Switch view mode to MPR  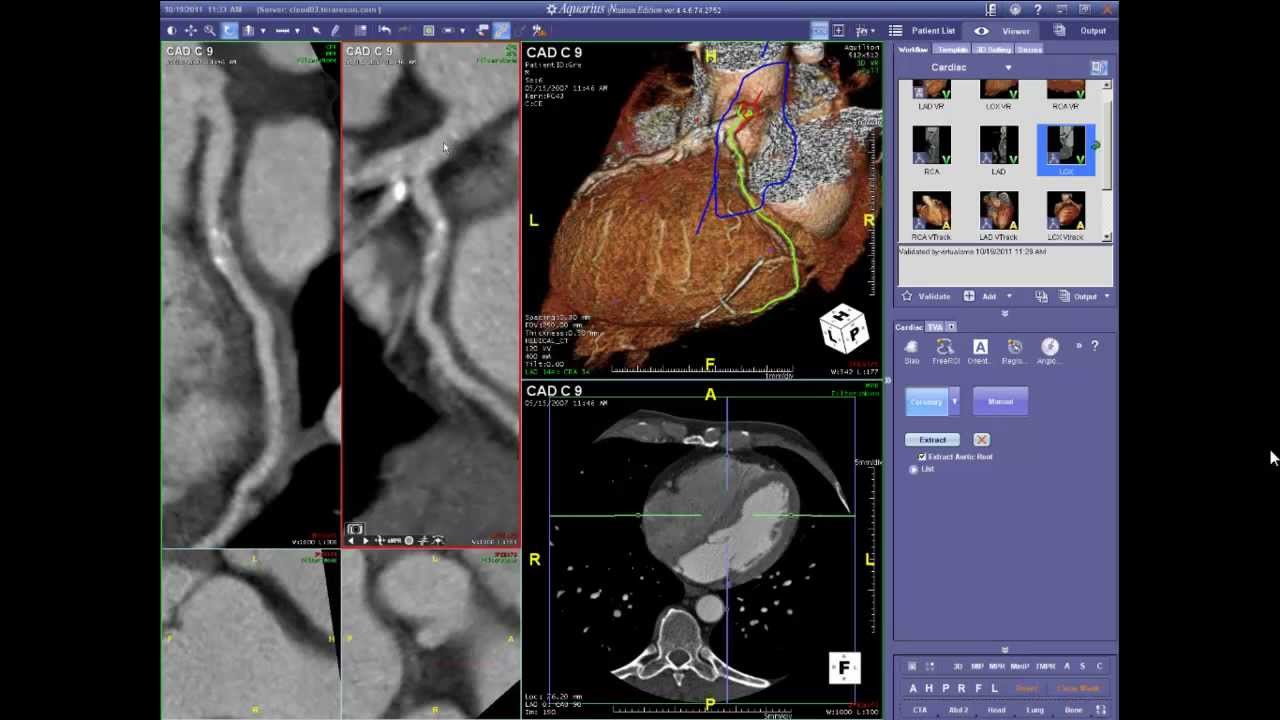(x=997, y=666)
